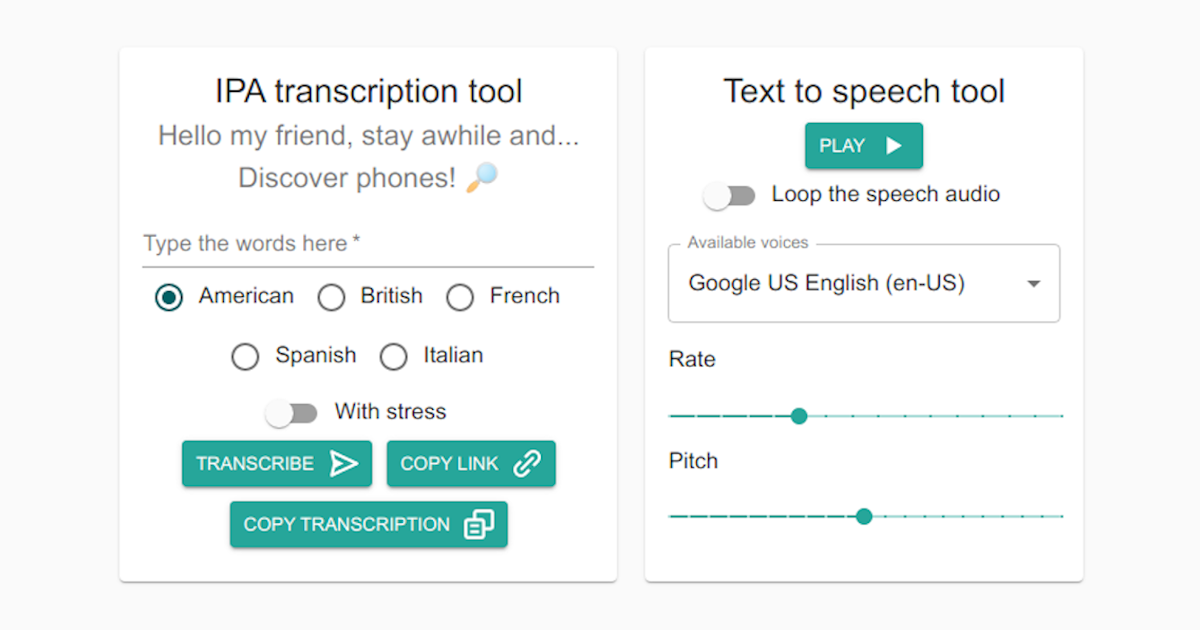Click the Type the words here input field
The height and width of the screenshot is (630, 1200).
click(368, 243)
